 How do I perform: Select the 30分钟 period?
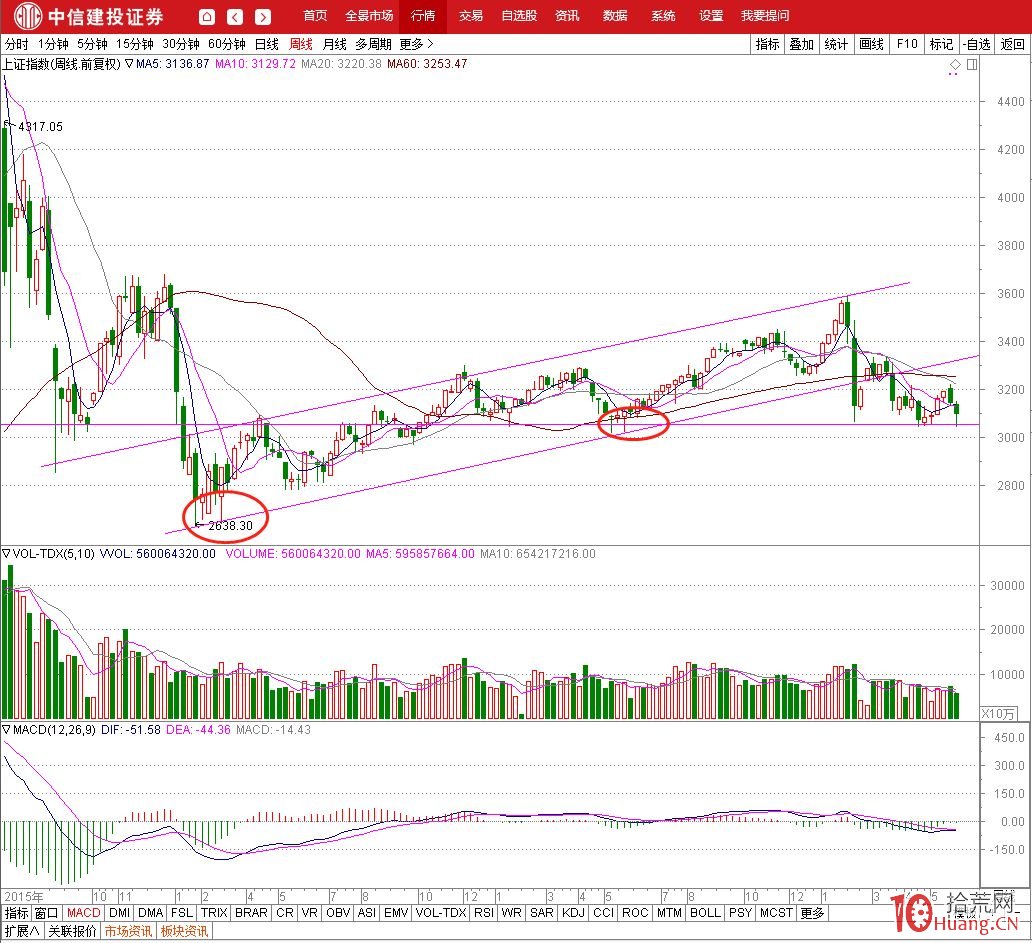(180, 44)
